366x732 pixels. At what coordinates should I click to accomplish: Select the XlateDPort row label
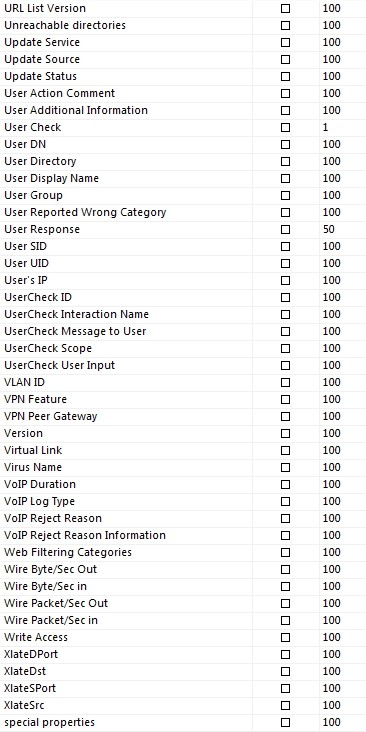[31, 655]
